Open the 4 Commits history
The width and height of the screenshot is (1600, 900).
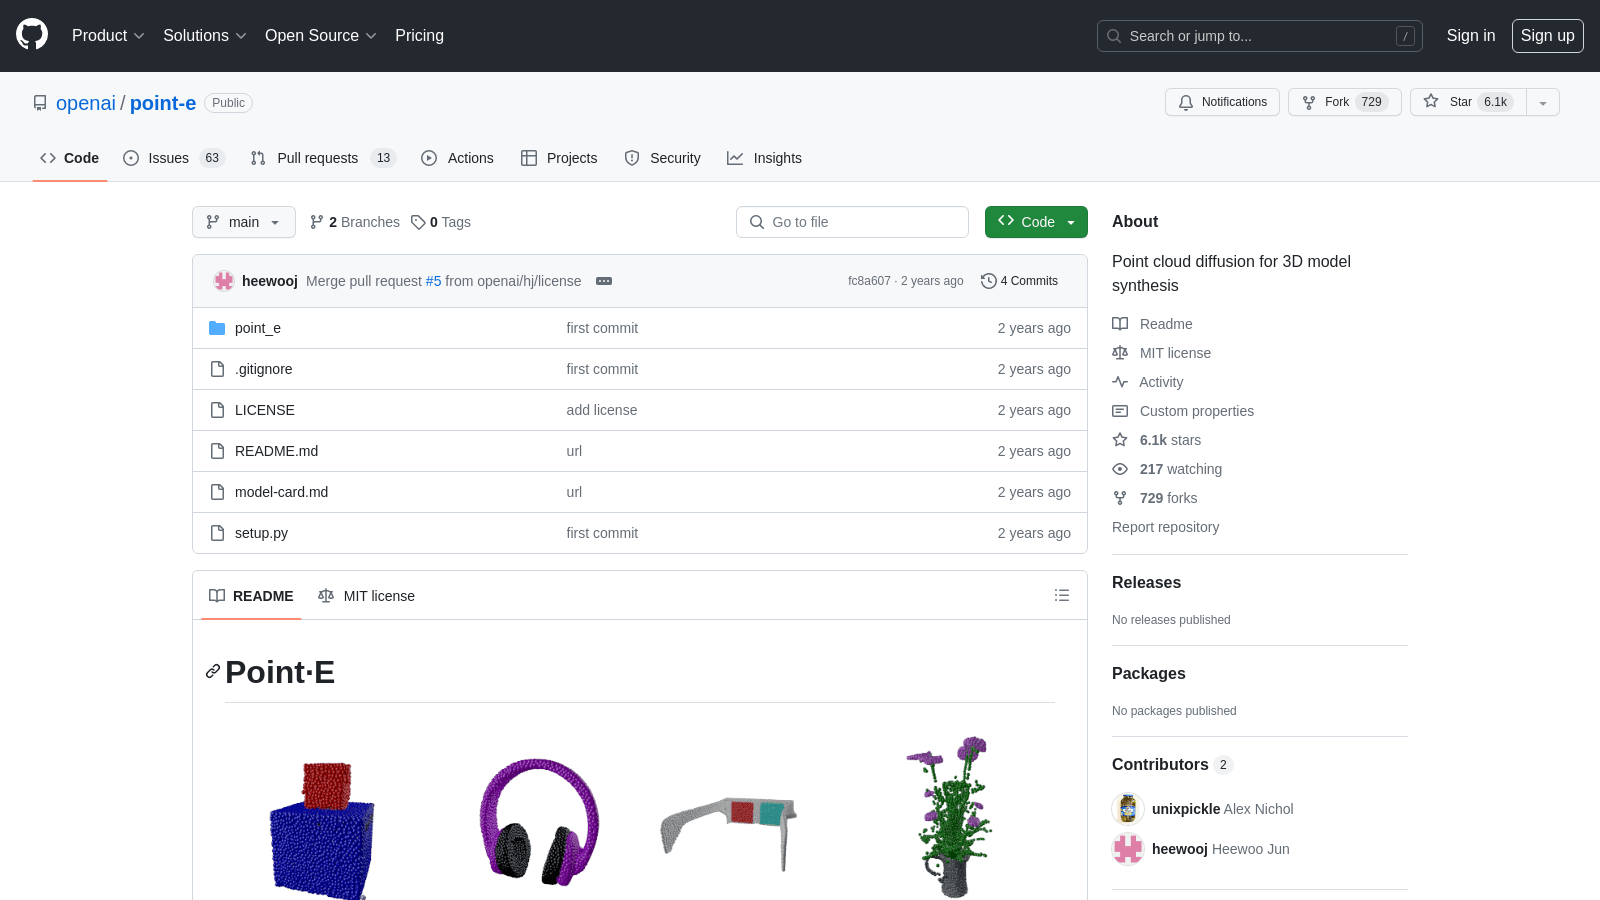coord(1019,281)
